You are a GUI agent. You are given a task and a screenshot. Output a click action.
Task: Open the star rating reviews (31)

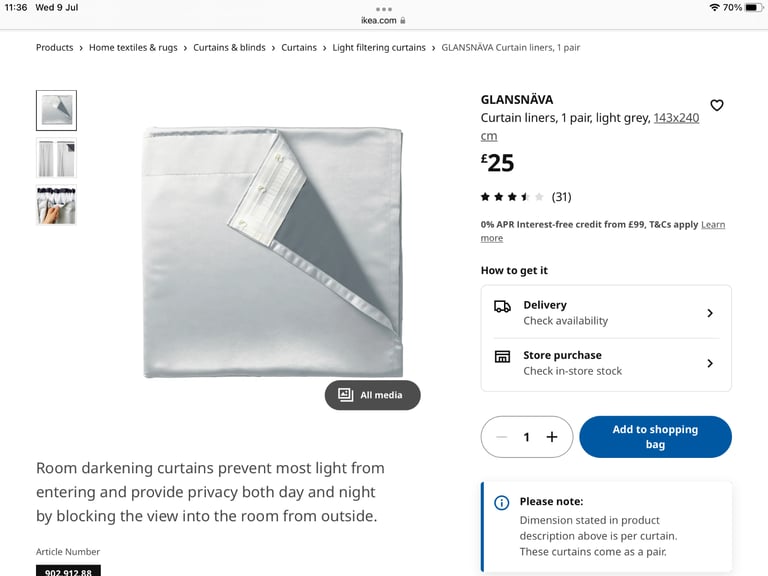coord(526,197)
